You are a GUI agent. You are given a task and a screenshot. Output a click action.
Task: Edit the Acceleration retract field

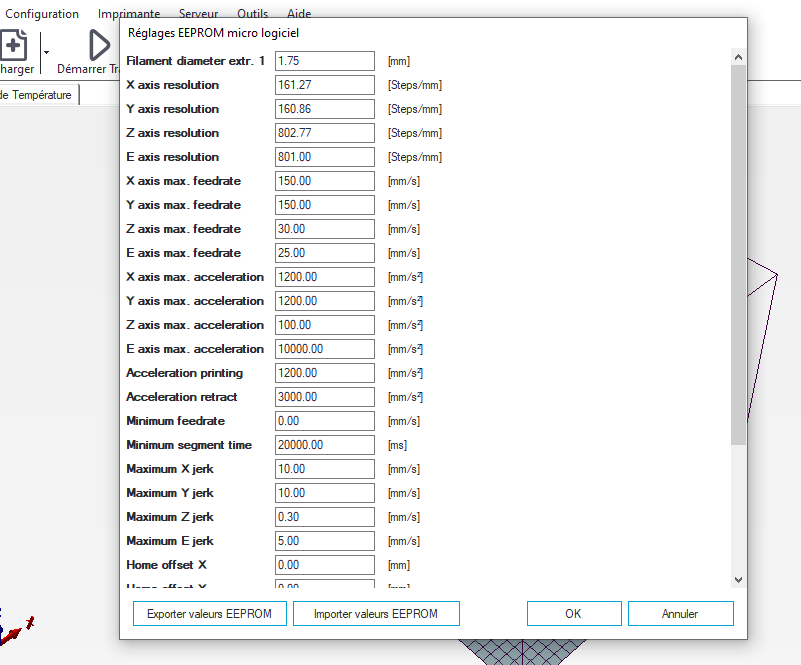coord(324,397)
